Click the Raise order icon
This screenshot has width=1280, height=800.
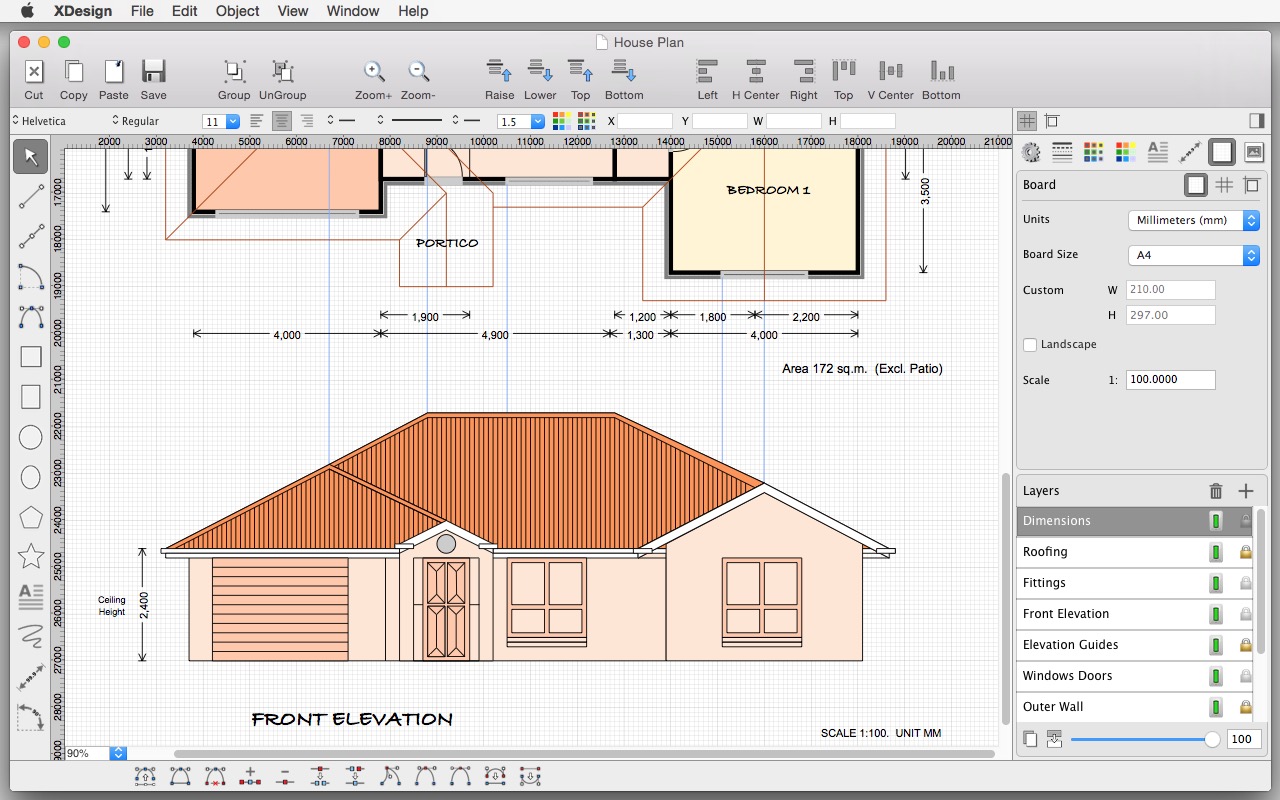(499, 72)
